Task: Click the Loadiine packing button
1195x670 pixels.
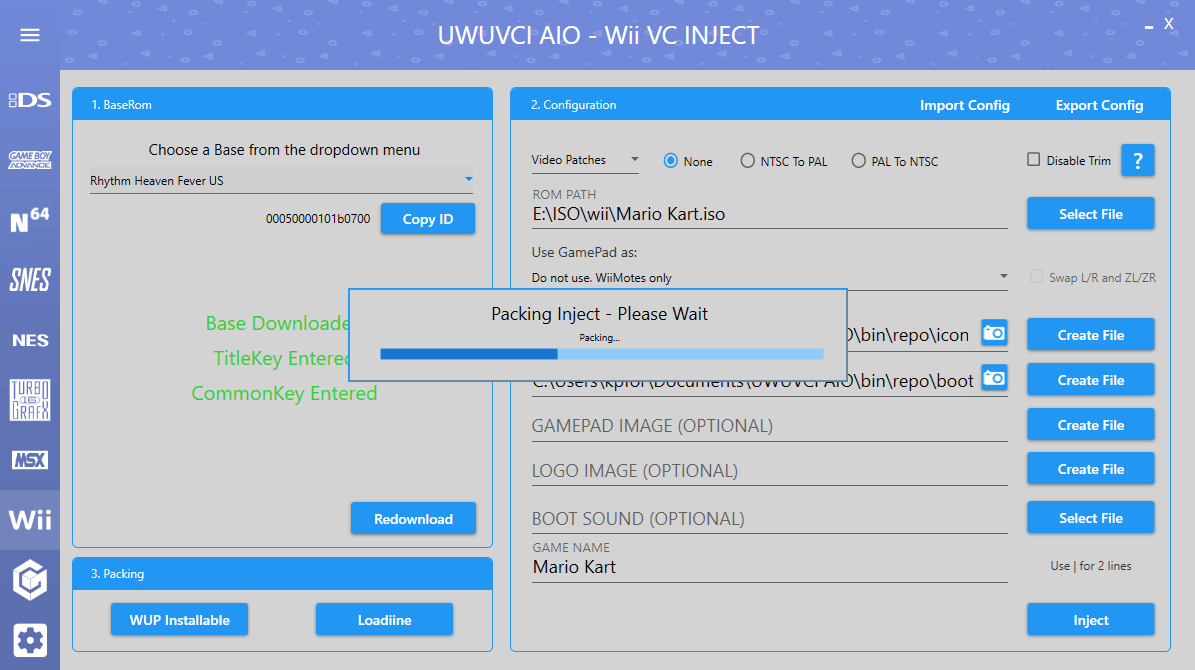Action: point(384,620)
